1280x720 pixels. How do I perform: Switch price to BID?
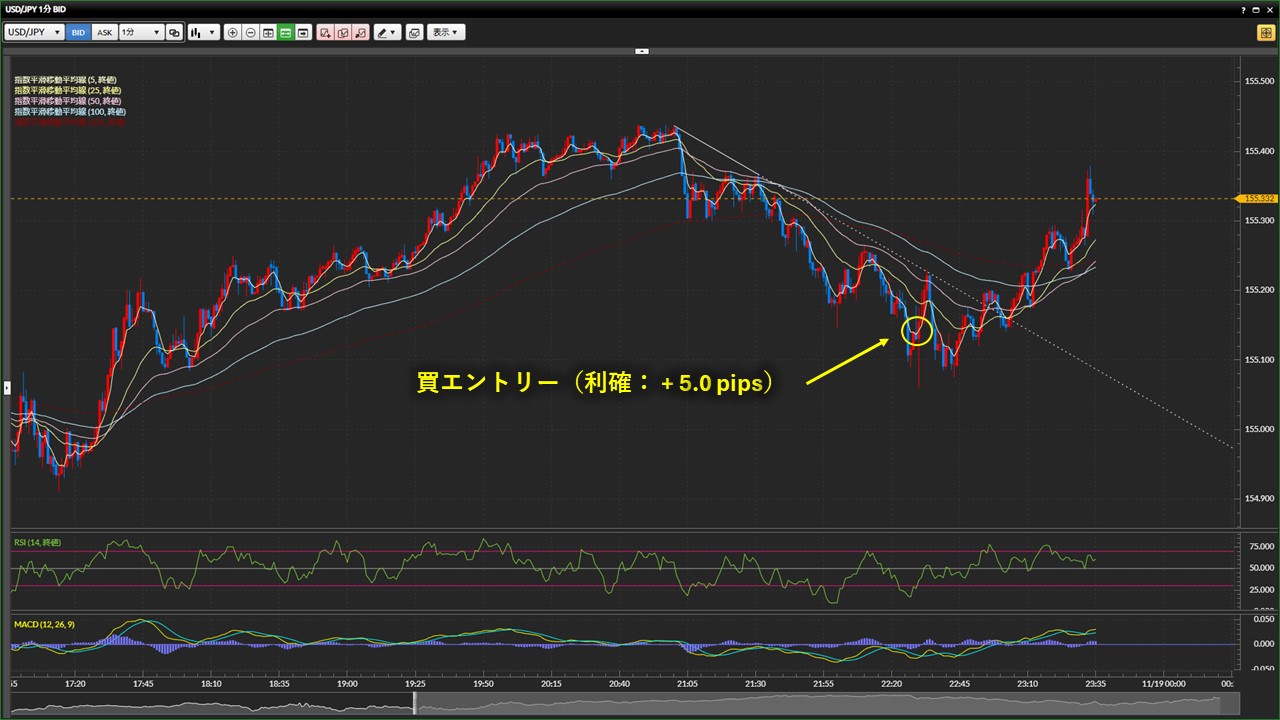point(78,32)
